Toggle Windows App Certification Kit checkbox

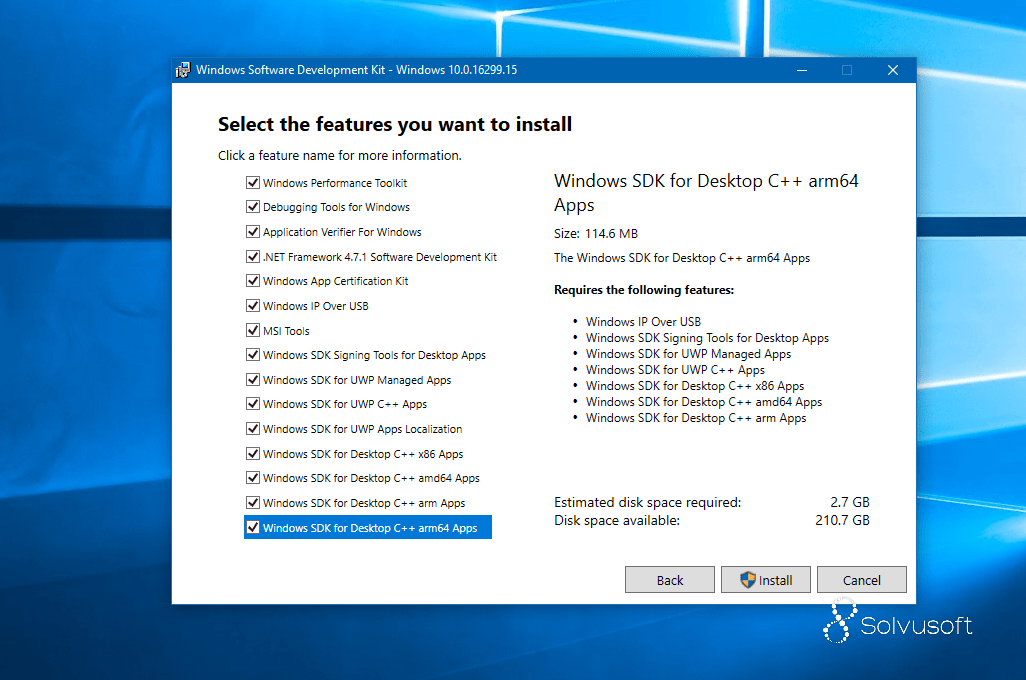253,281
